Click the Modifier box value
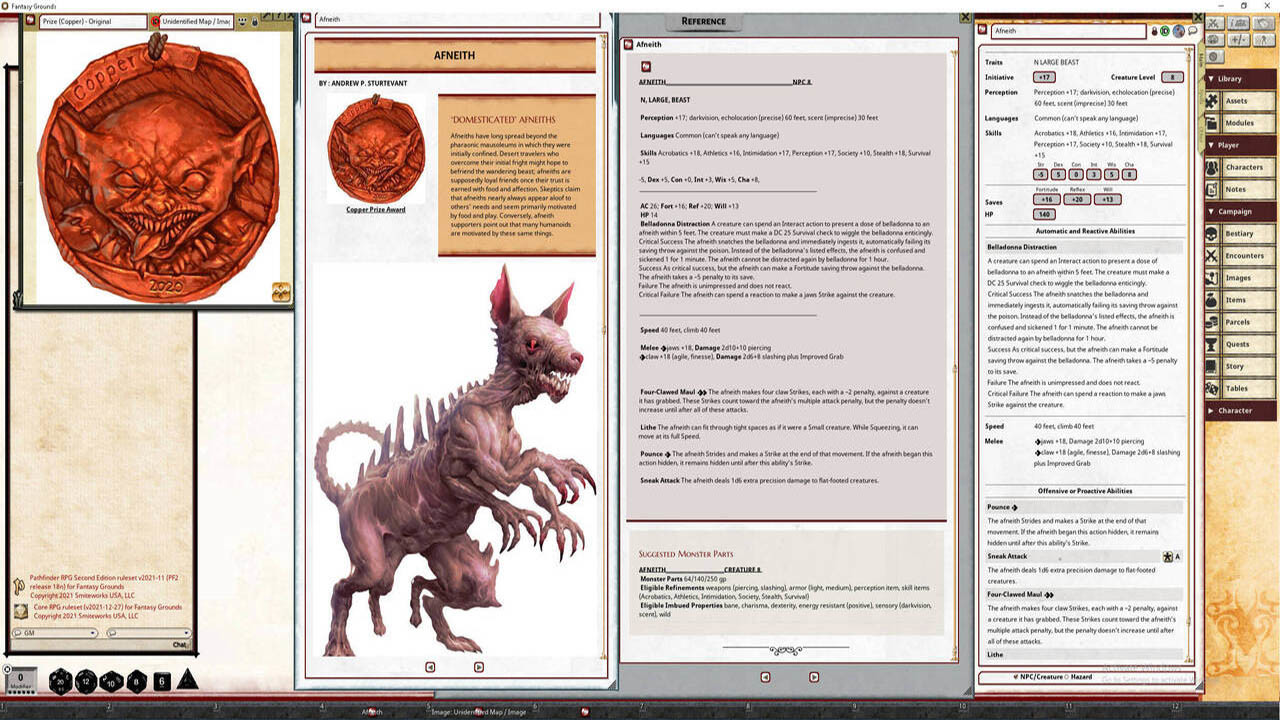 click(x=21, y=679)
